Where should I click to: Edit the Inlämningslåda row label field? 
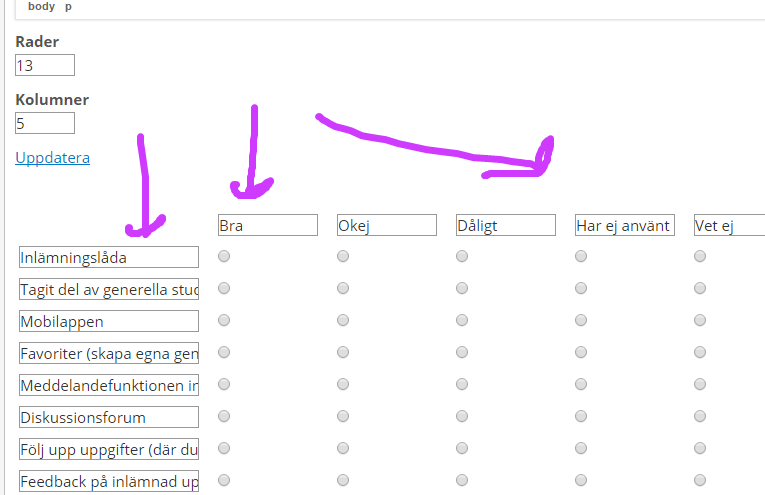[x=109, y=258]
